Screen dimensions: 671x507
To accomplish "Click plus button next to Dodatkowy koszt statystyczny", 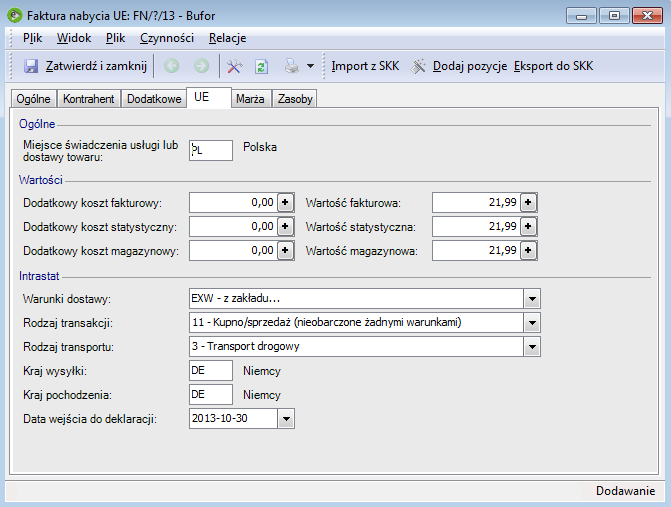I will click(285, 226).
